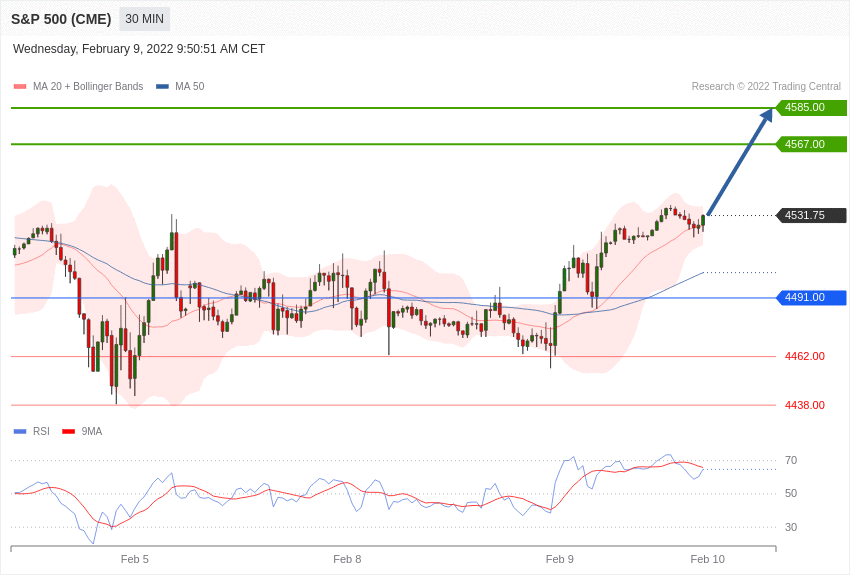Viewport: 850px width, 576px height.
Task: Click the RSI blue legend swatch
Action: (x=19, y=432)
